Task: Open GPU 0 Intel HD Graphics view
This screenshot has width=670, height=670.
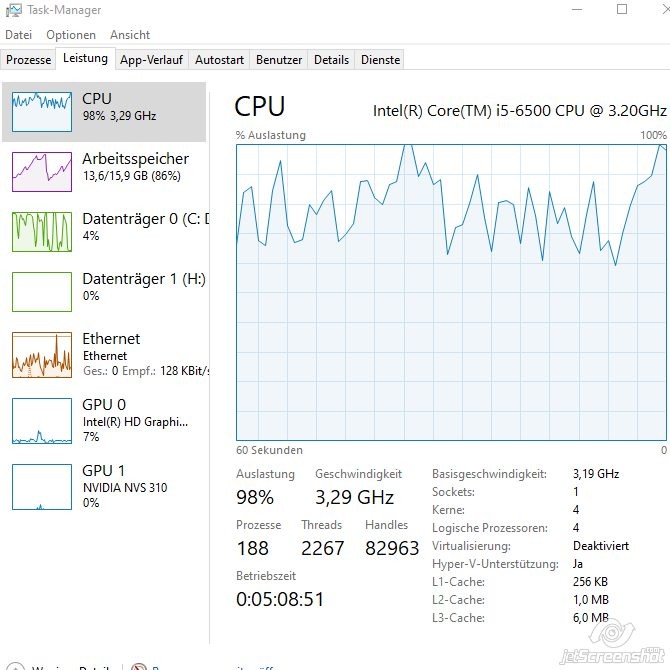Action: [42, 420]
